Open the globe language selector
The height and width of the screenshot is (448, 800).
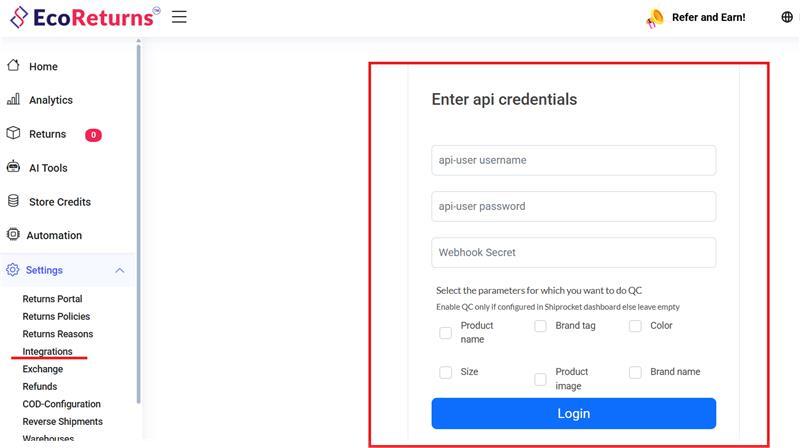[787, 17]
